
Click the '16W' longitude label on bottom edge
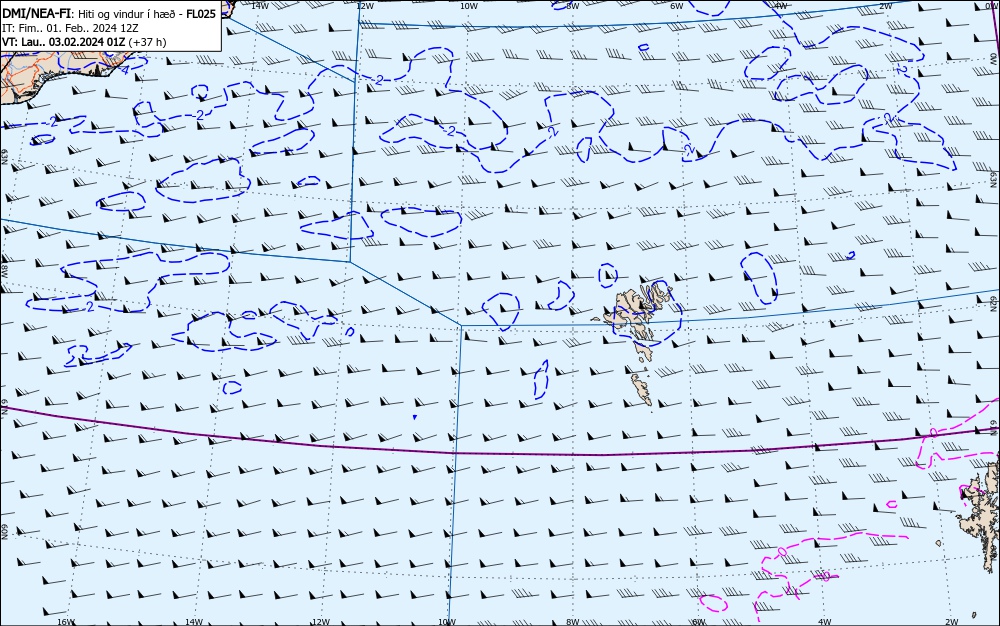pos(66,622)
